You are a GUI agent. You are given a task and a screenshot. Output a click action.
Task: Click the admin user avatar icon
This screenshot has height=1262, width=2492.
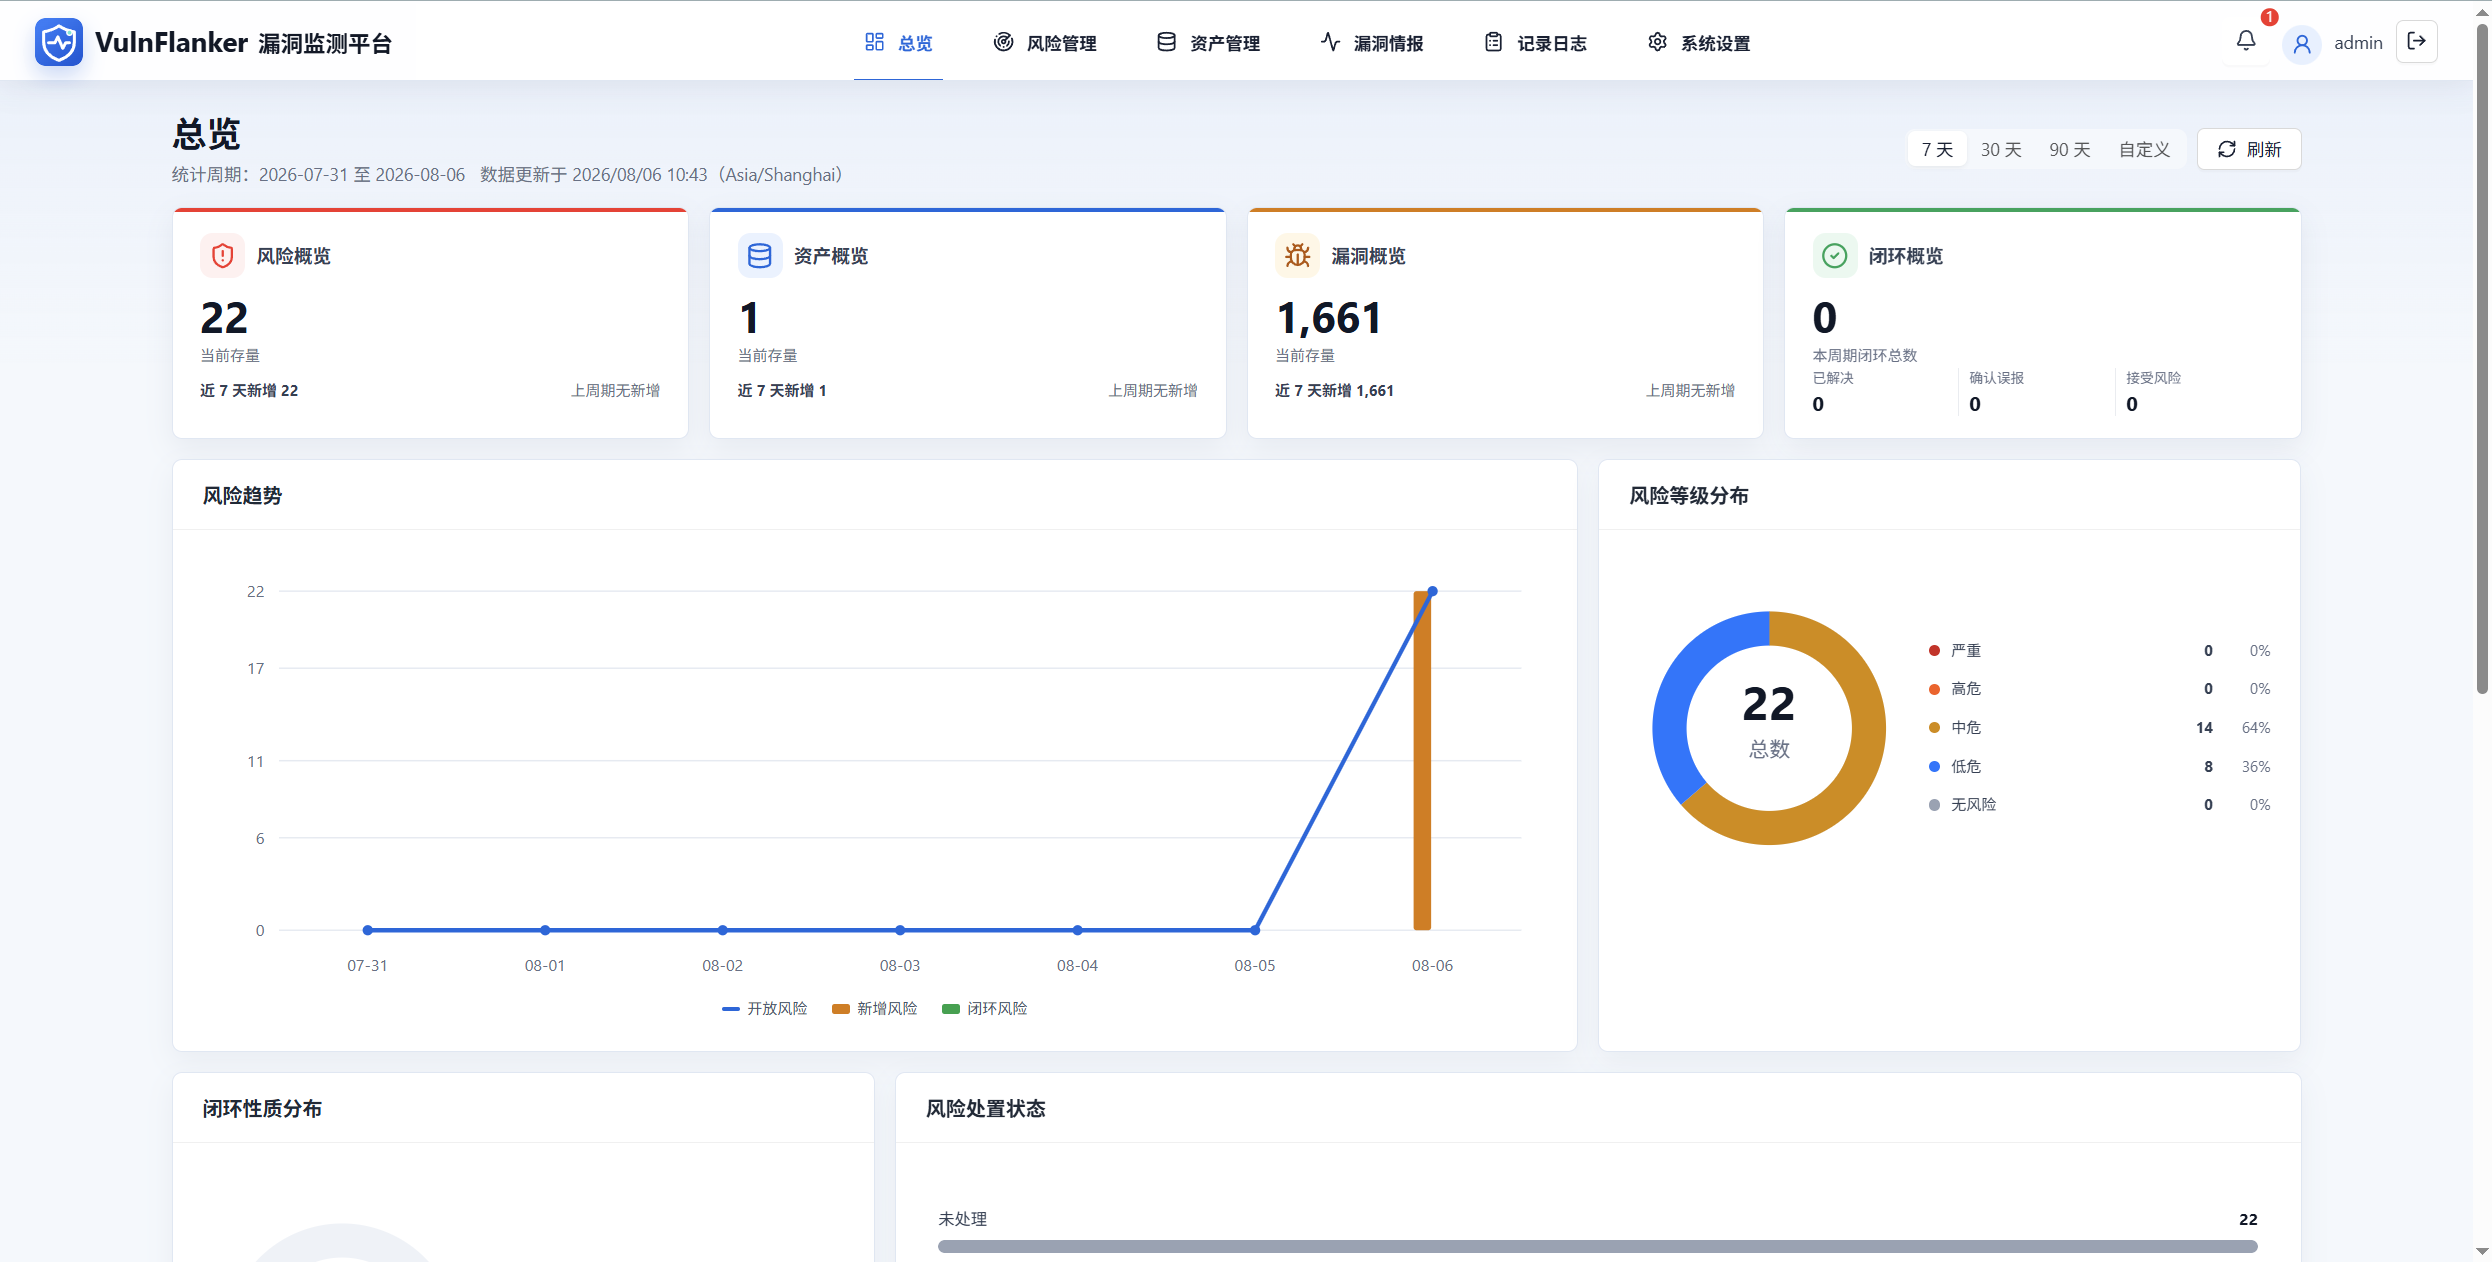tap(2302, 43)
